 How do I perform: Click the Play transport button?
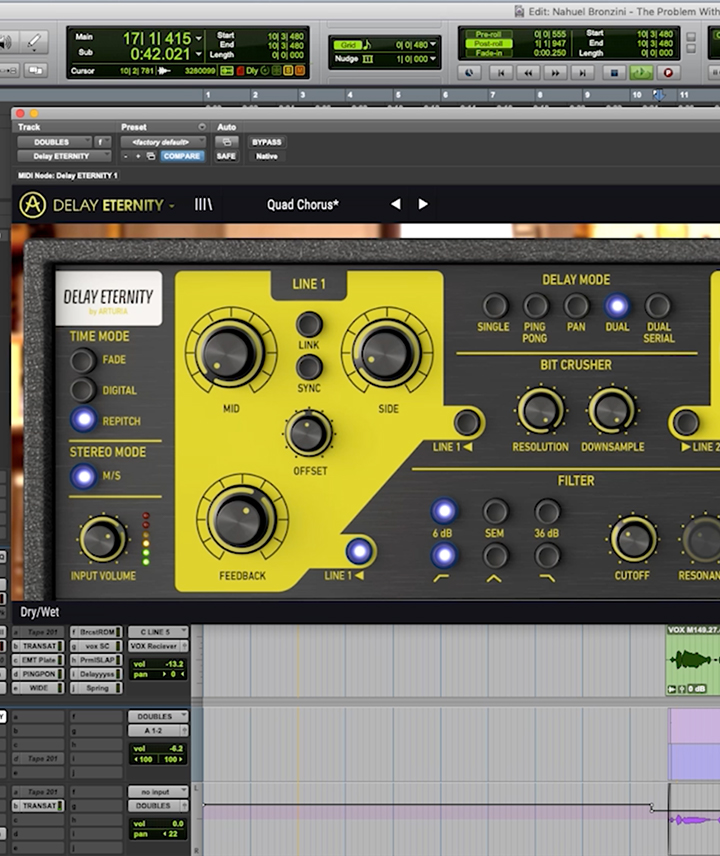[641, 72]
